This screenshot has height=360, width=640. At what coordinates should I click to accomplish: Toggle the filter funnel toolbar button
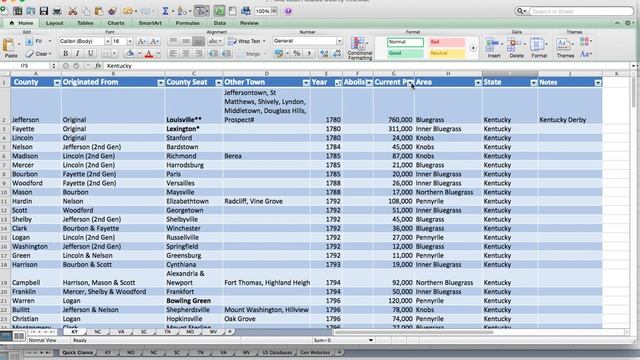pos(202,11)
